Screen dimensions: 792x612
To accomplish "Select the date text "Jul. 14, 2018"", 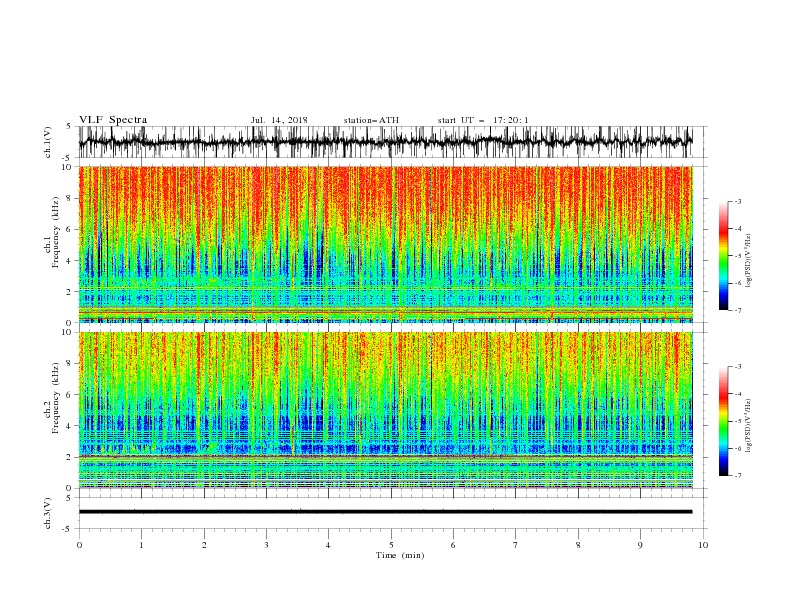I will [x=279, y=120].
